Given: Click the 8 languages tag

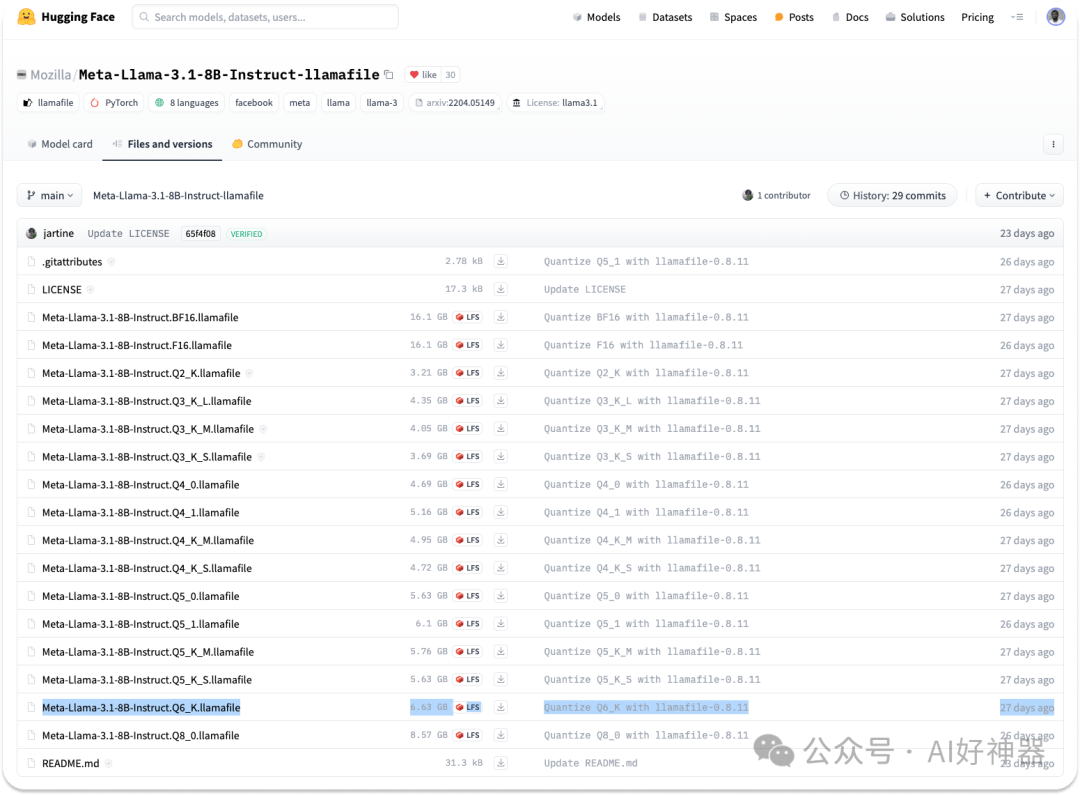Looking at the screenshot, I should coord(187,103).
